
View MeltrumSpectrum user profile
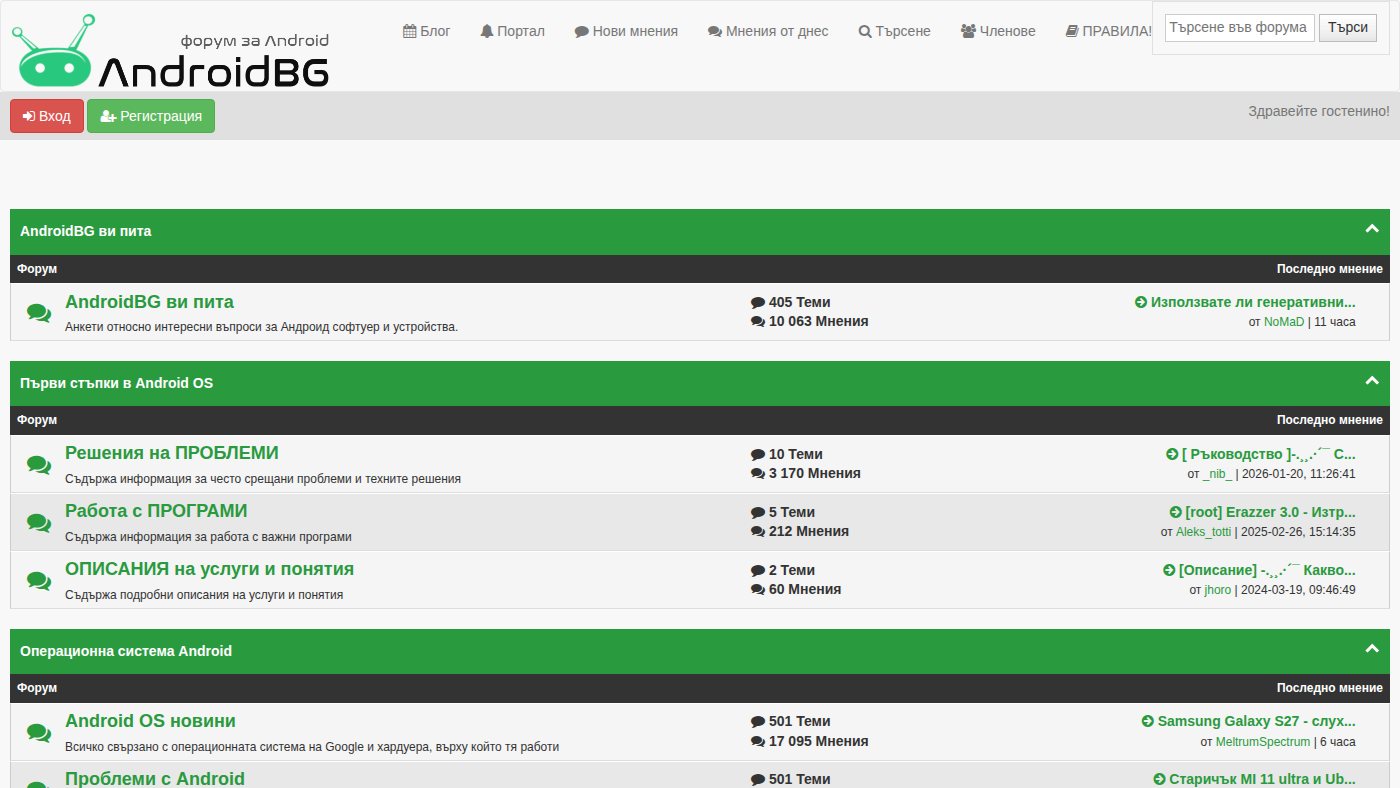click(x=1262, y=742)
